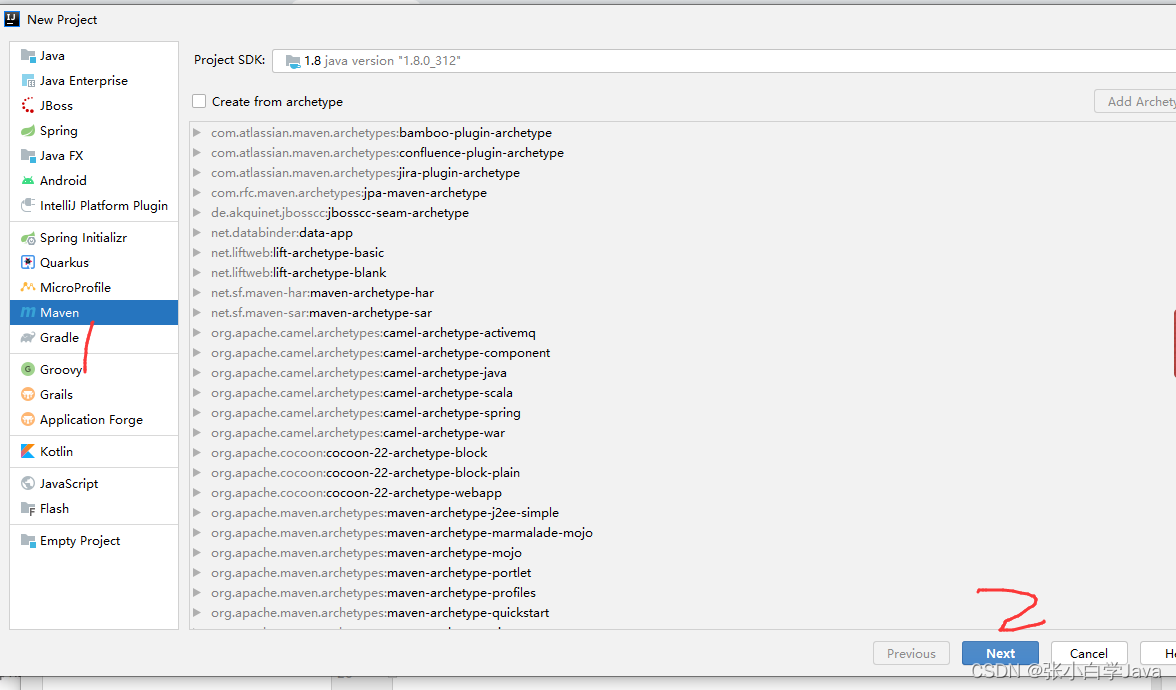The width and height of the screenshot is (1176, 690).
Task: Click the Quarkus icon
Action: click(x=28, y=262)
